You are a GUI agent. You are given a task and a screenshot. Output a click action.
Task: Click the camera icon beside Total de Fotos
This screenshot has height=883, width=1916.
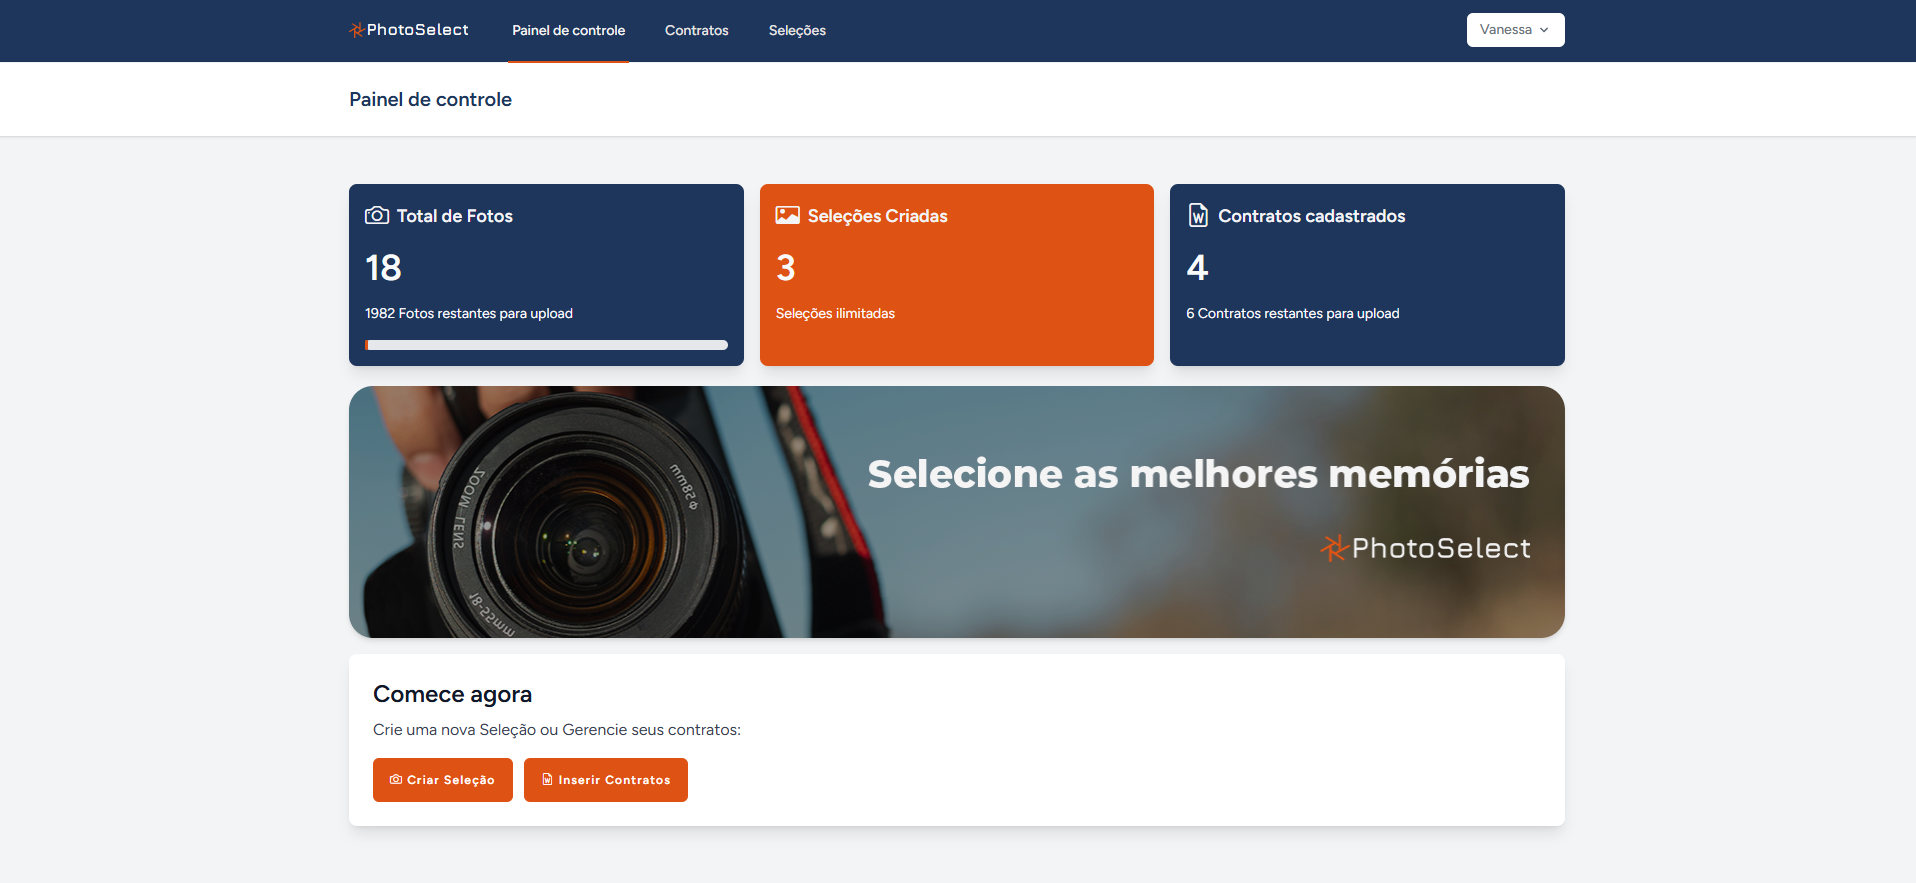(x=377, y=215)
